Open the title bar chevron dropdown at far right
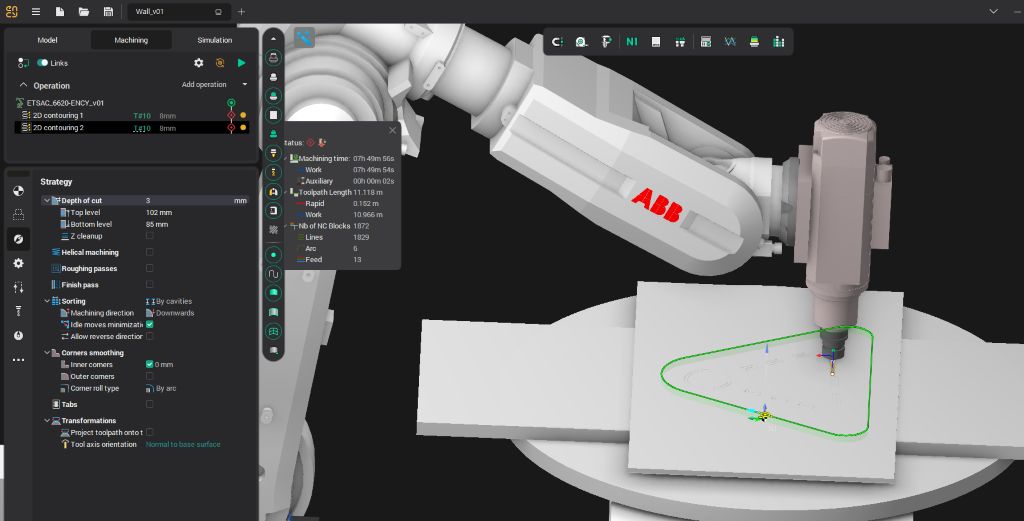Screen dimensions: 1024x521 coord(993,11)
